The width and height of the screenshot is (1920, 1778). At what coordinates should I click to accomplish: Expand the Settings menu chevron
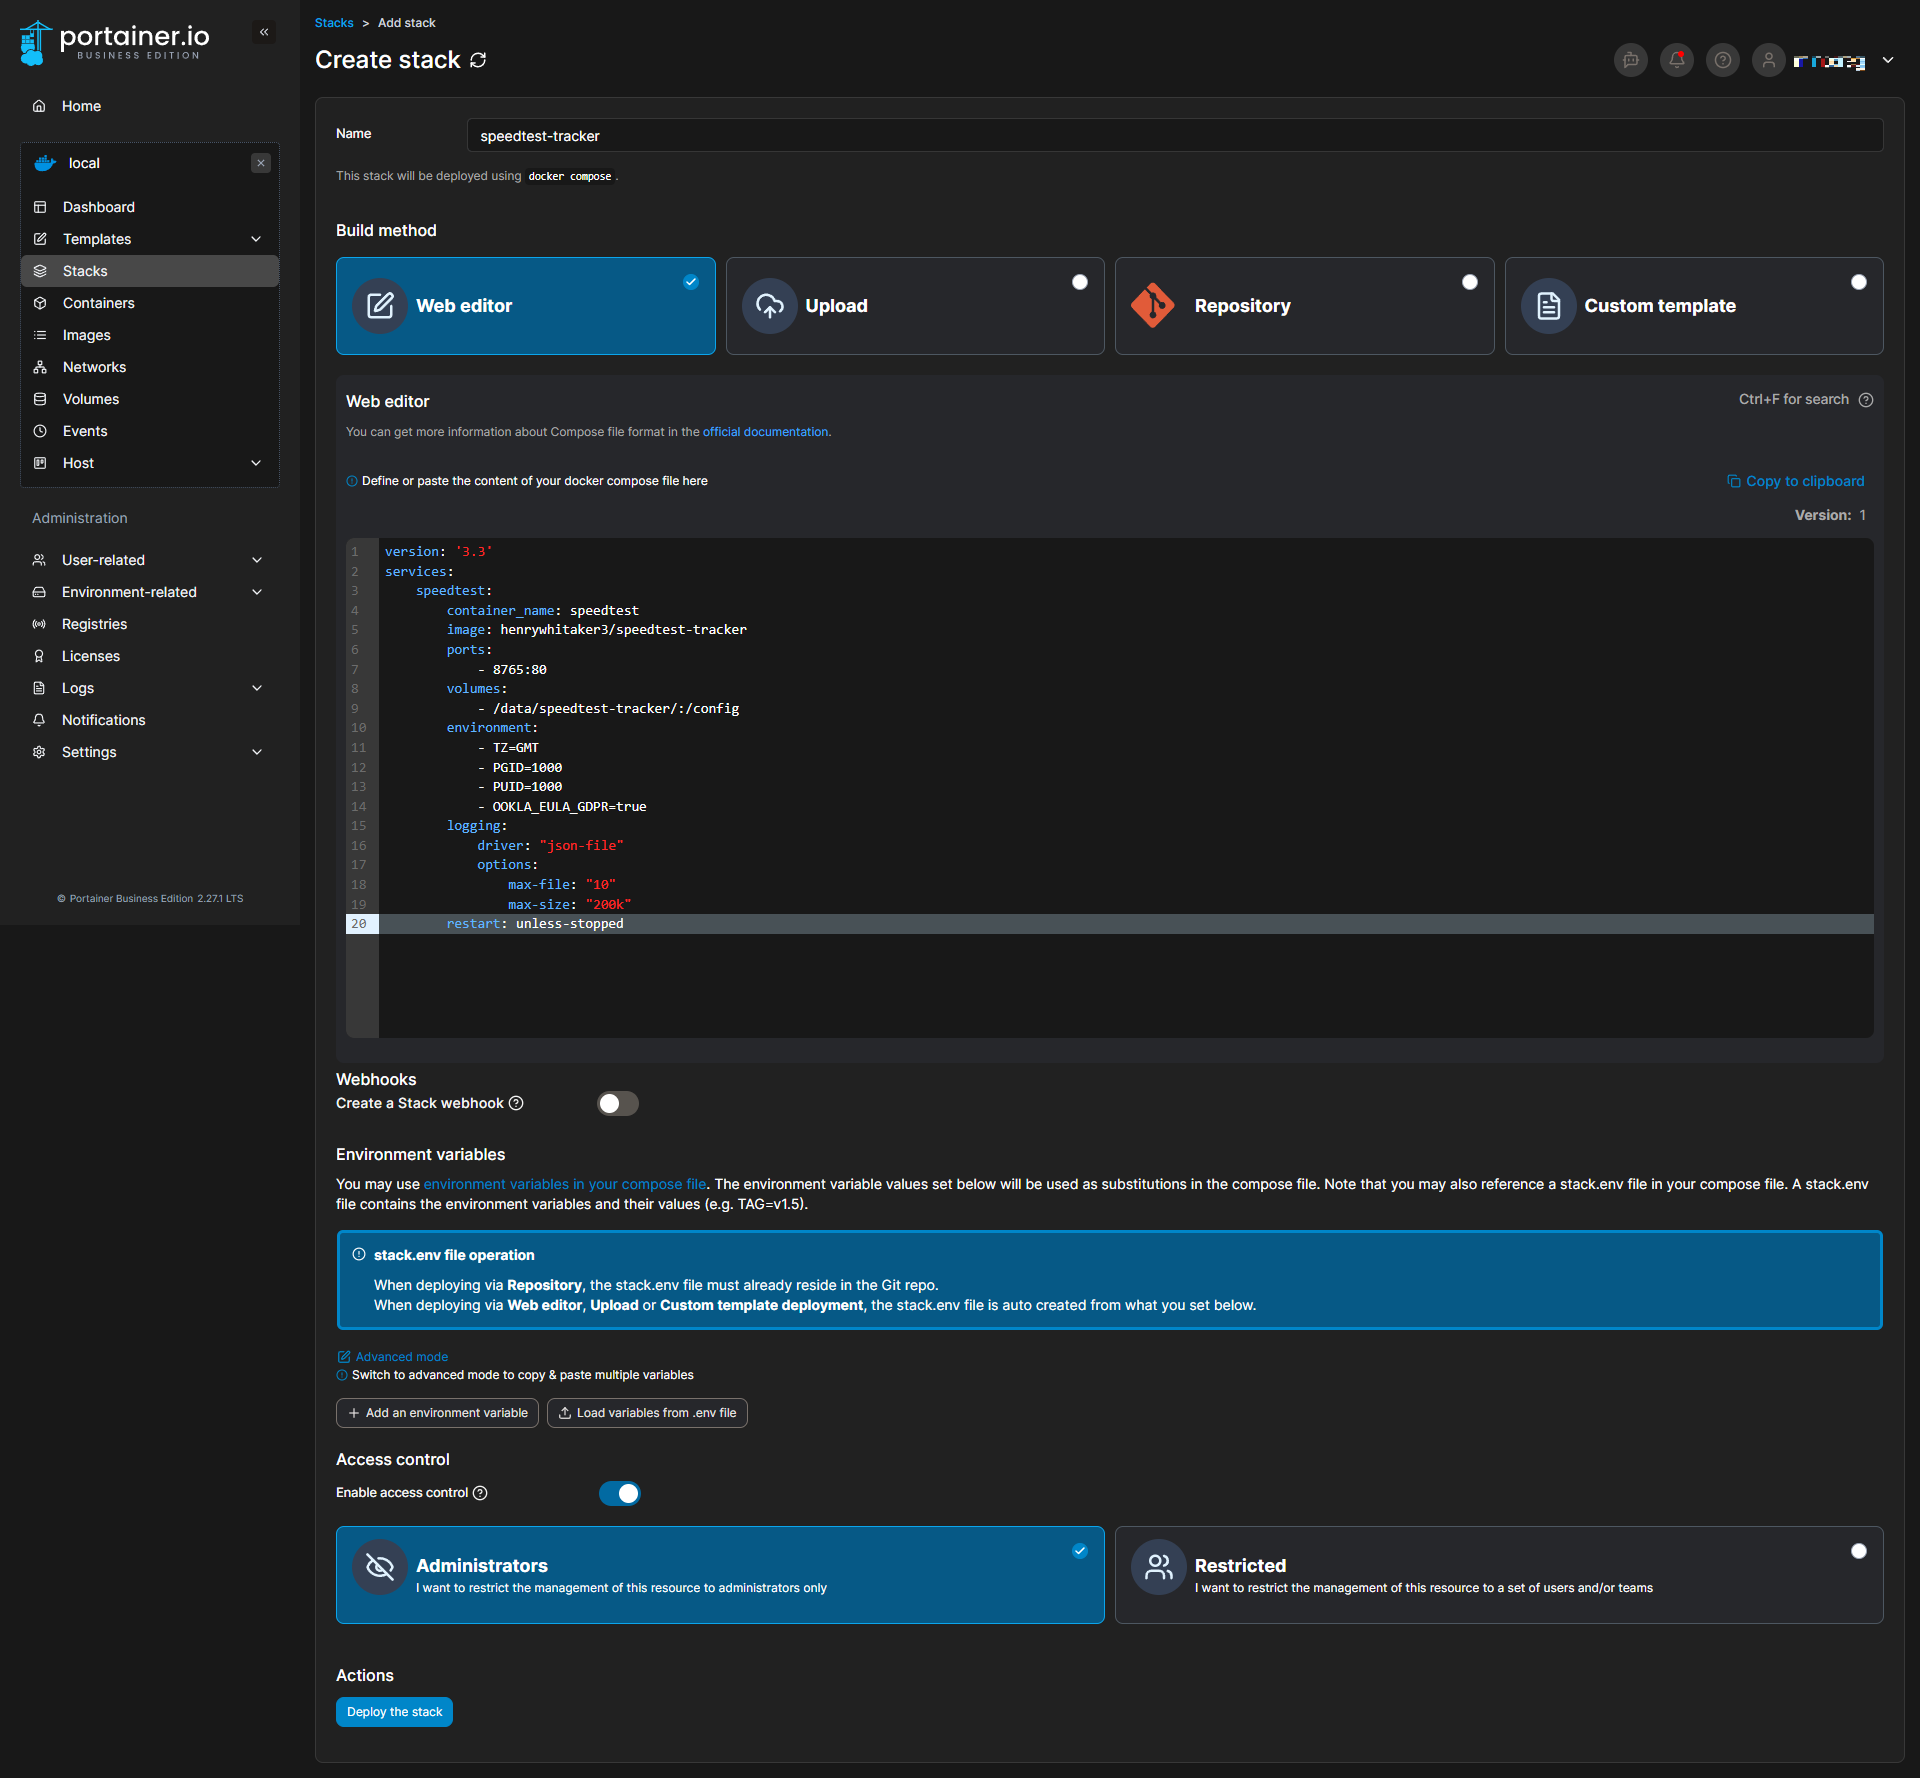257,752
